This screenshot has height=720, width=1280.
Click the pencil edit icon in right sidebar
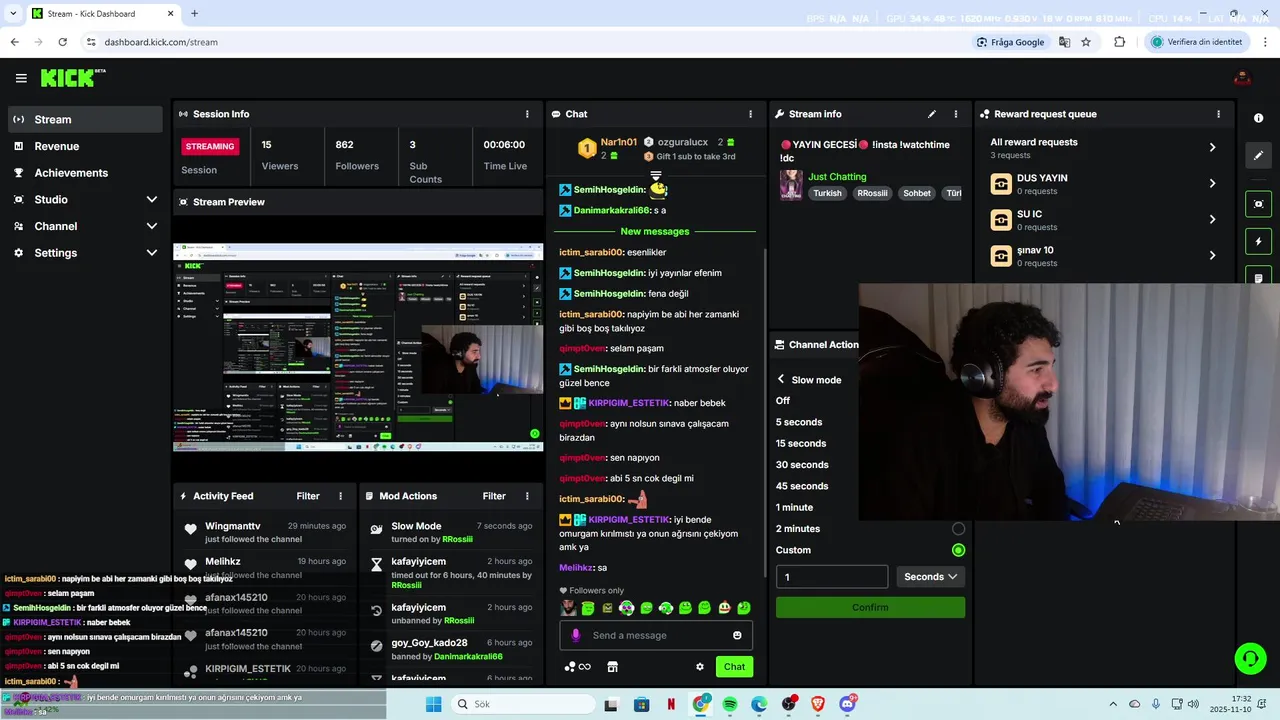pos(1258,155)
